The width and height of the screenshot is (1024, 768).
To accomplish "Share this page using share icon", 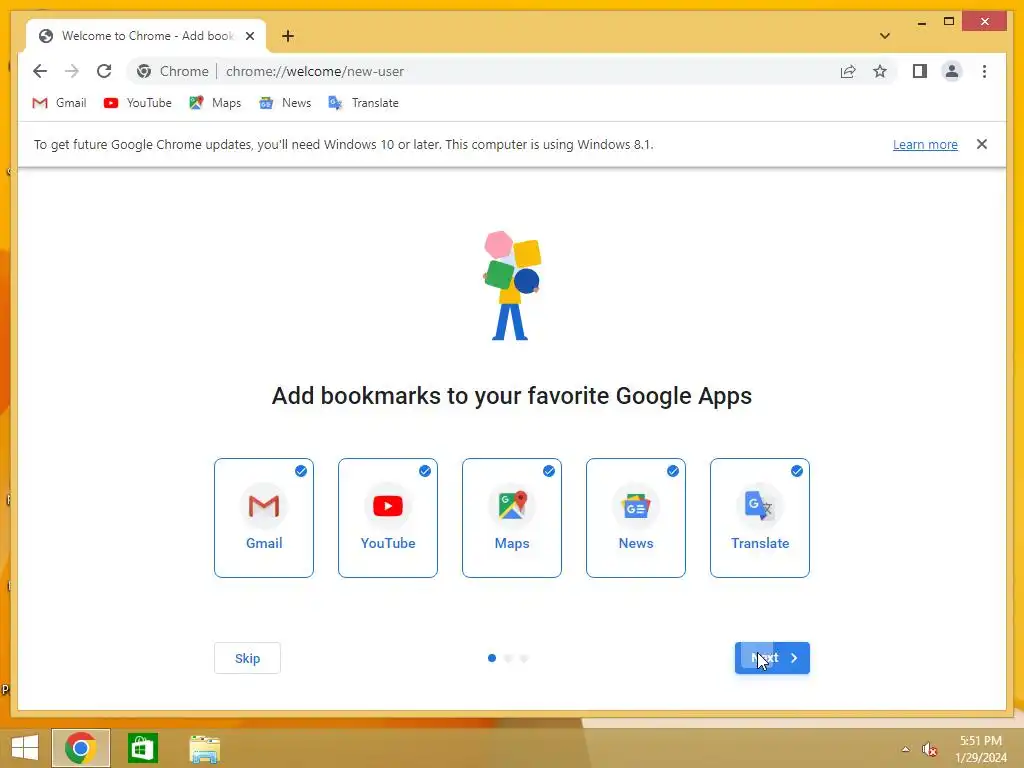I will coord(848,71).
